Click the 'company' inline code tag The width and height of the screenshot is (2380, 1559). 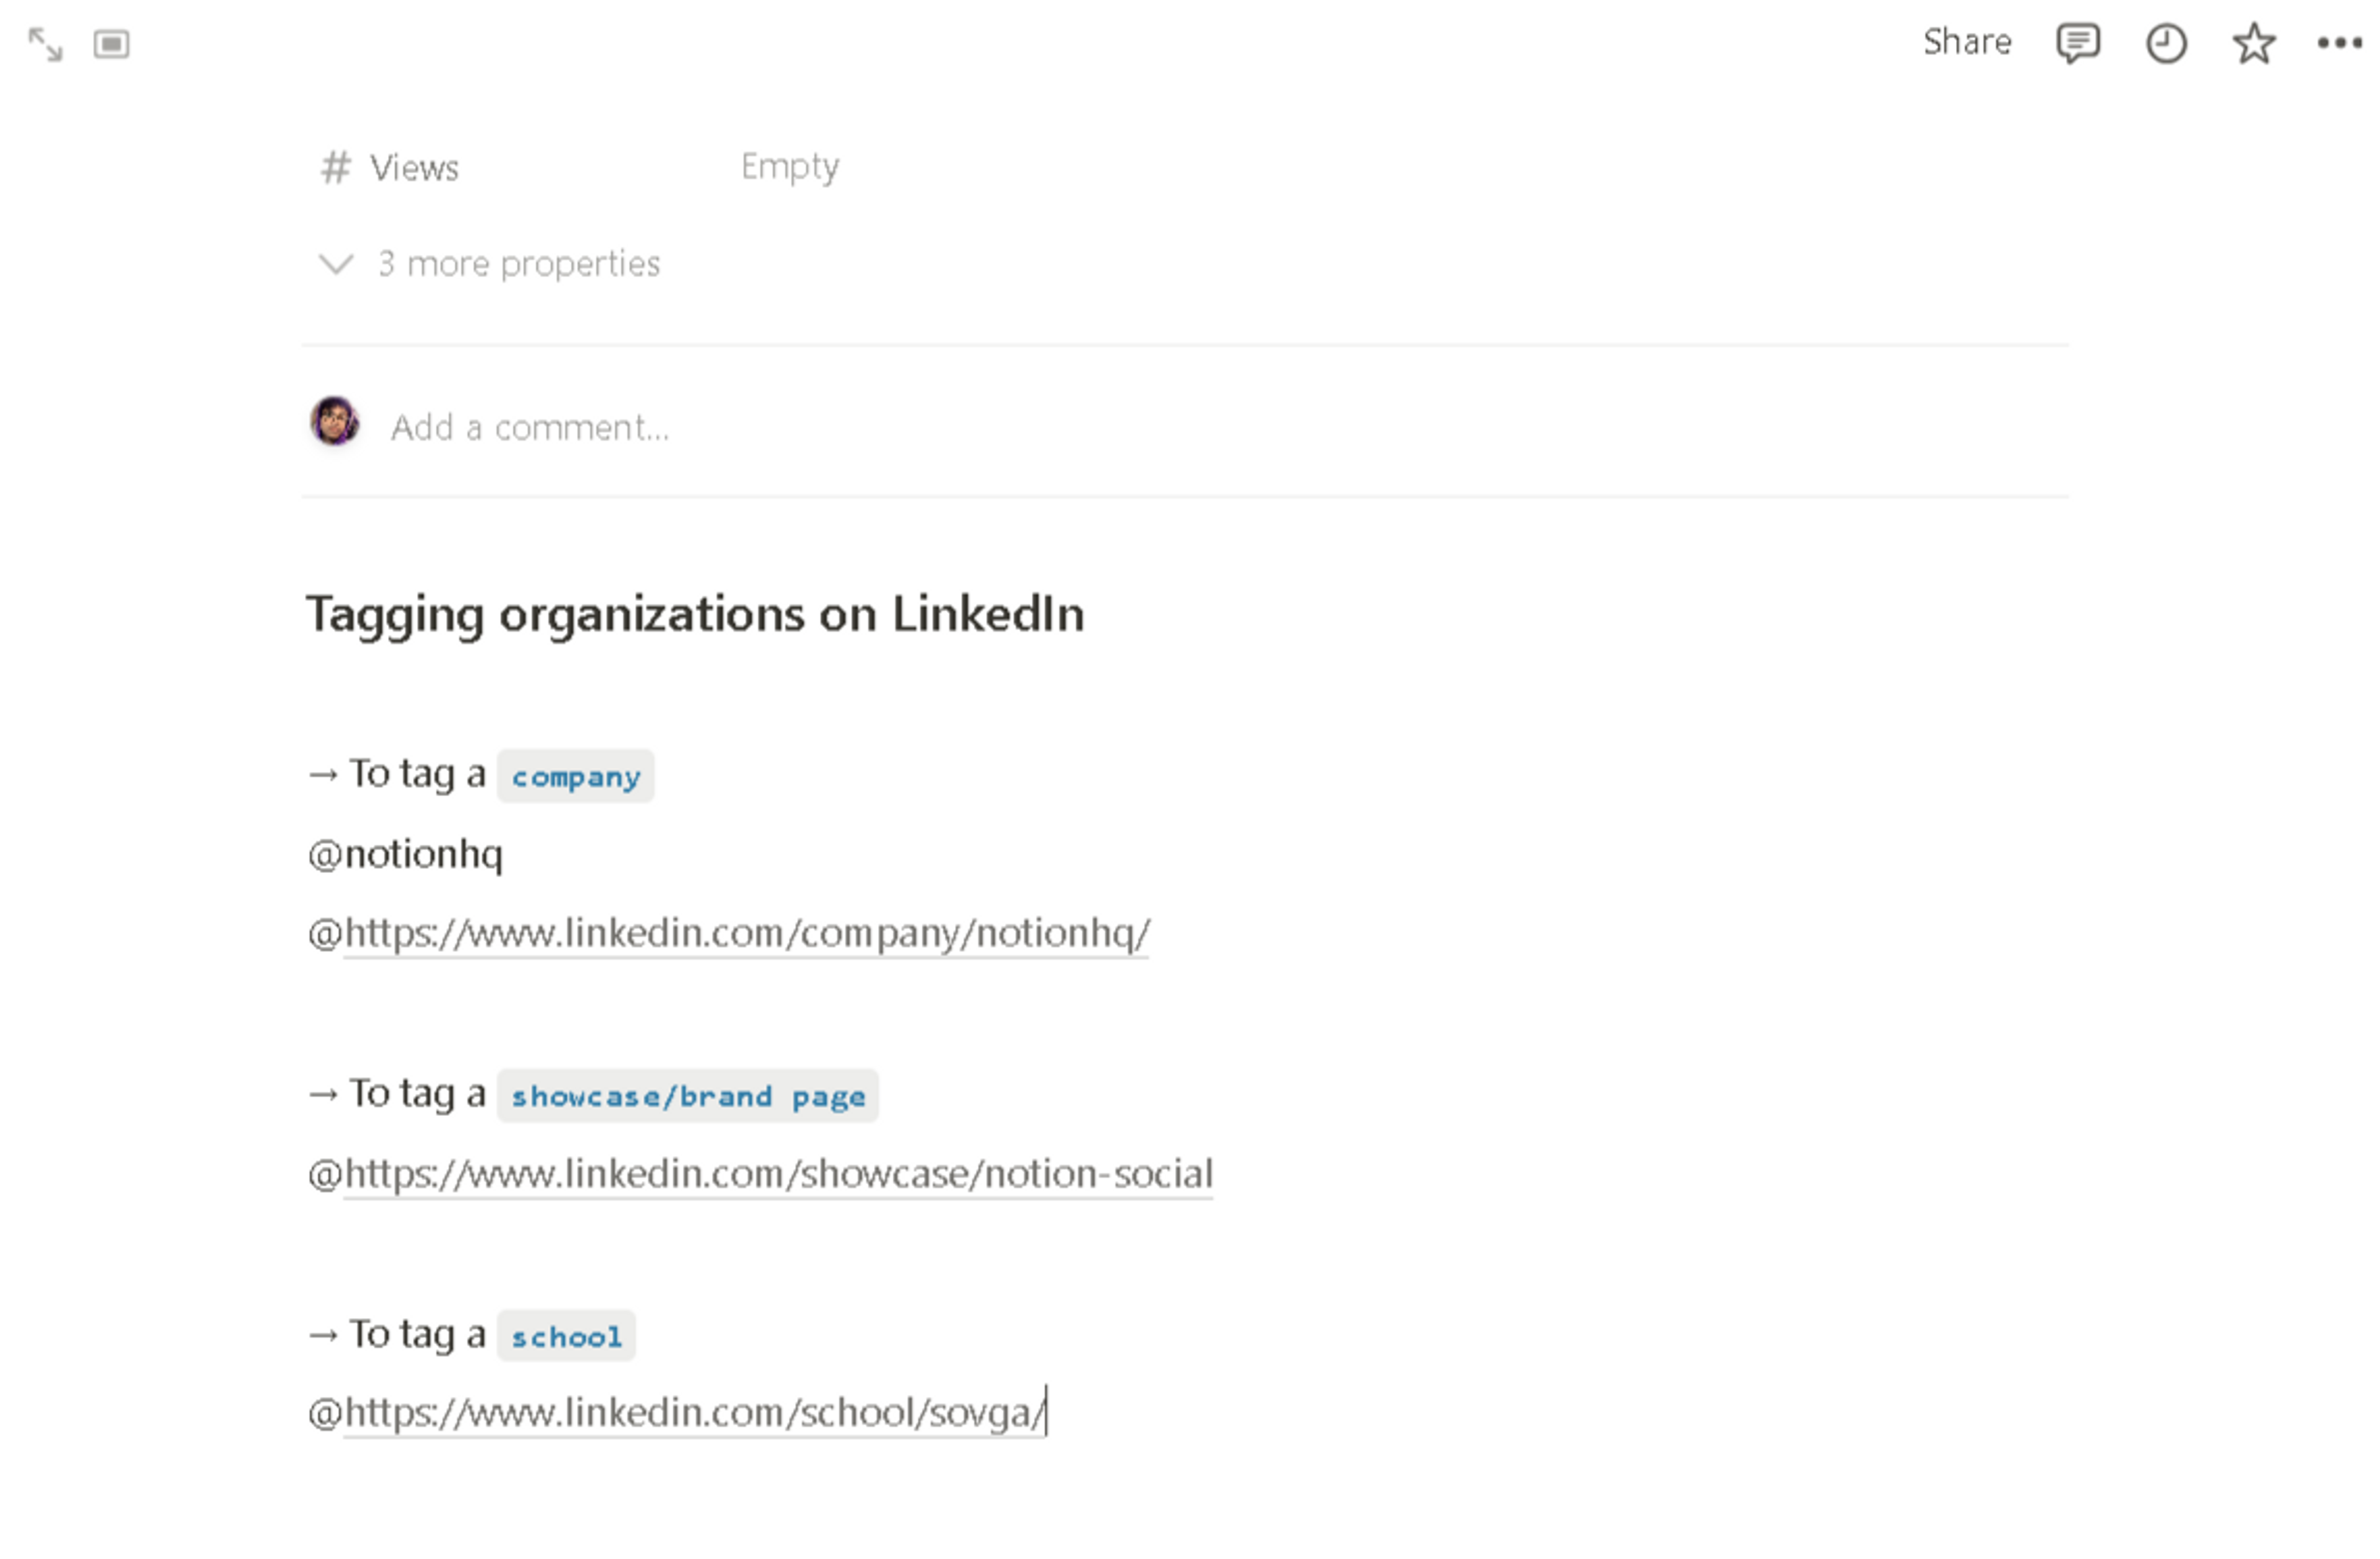(575, 777)
